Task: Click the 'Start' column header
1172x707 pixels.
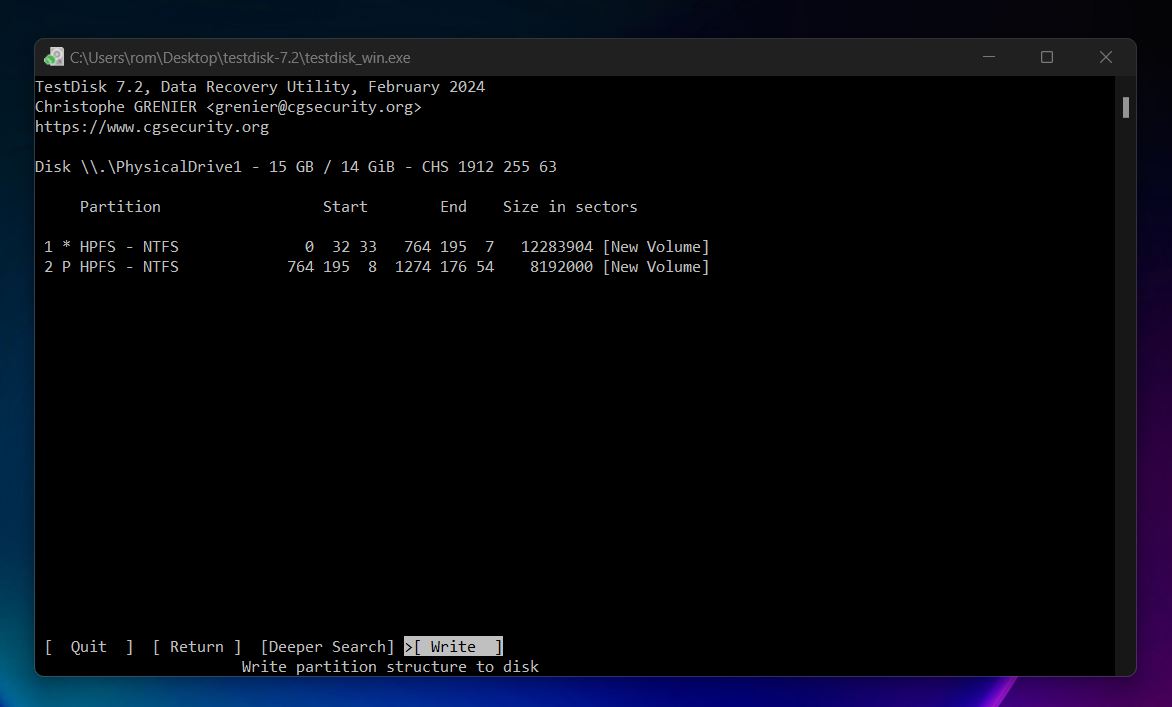Action: pos(345,207)
